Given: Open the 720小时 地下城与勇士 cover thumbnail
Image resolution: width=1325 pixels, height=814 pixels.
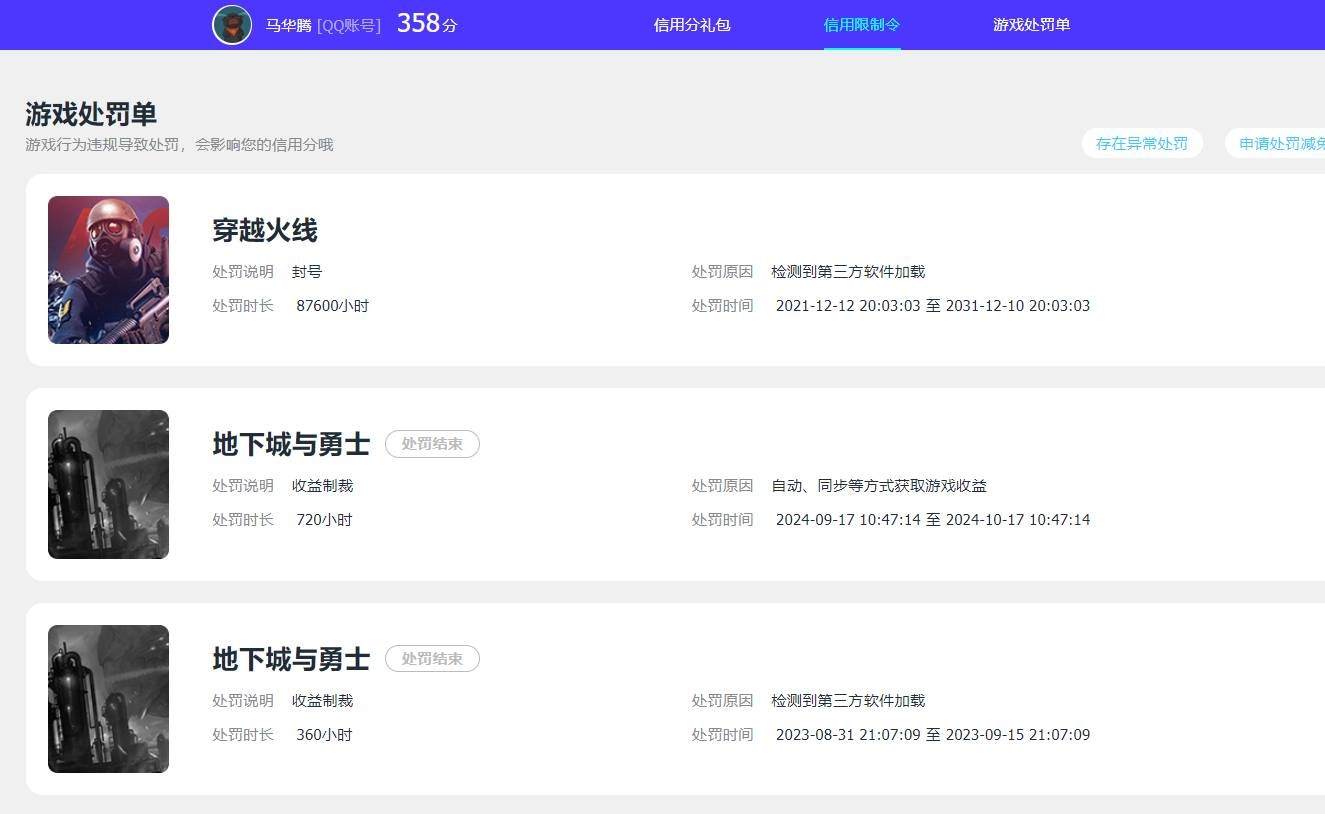Looking at the screenshot, I should tap(108, 484).
